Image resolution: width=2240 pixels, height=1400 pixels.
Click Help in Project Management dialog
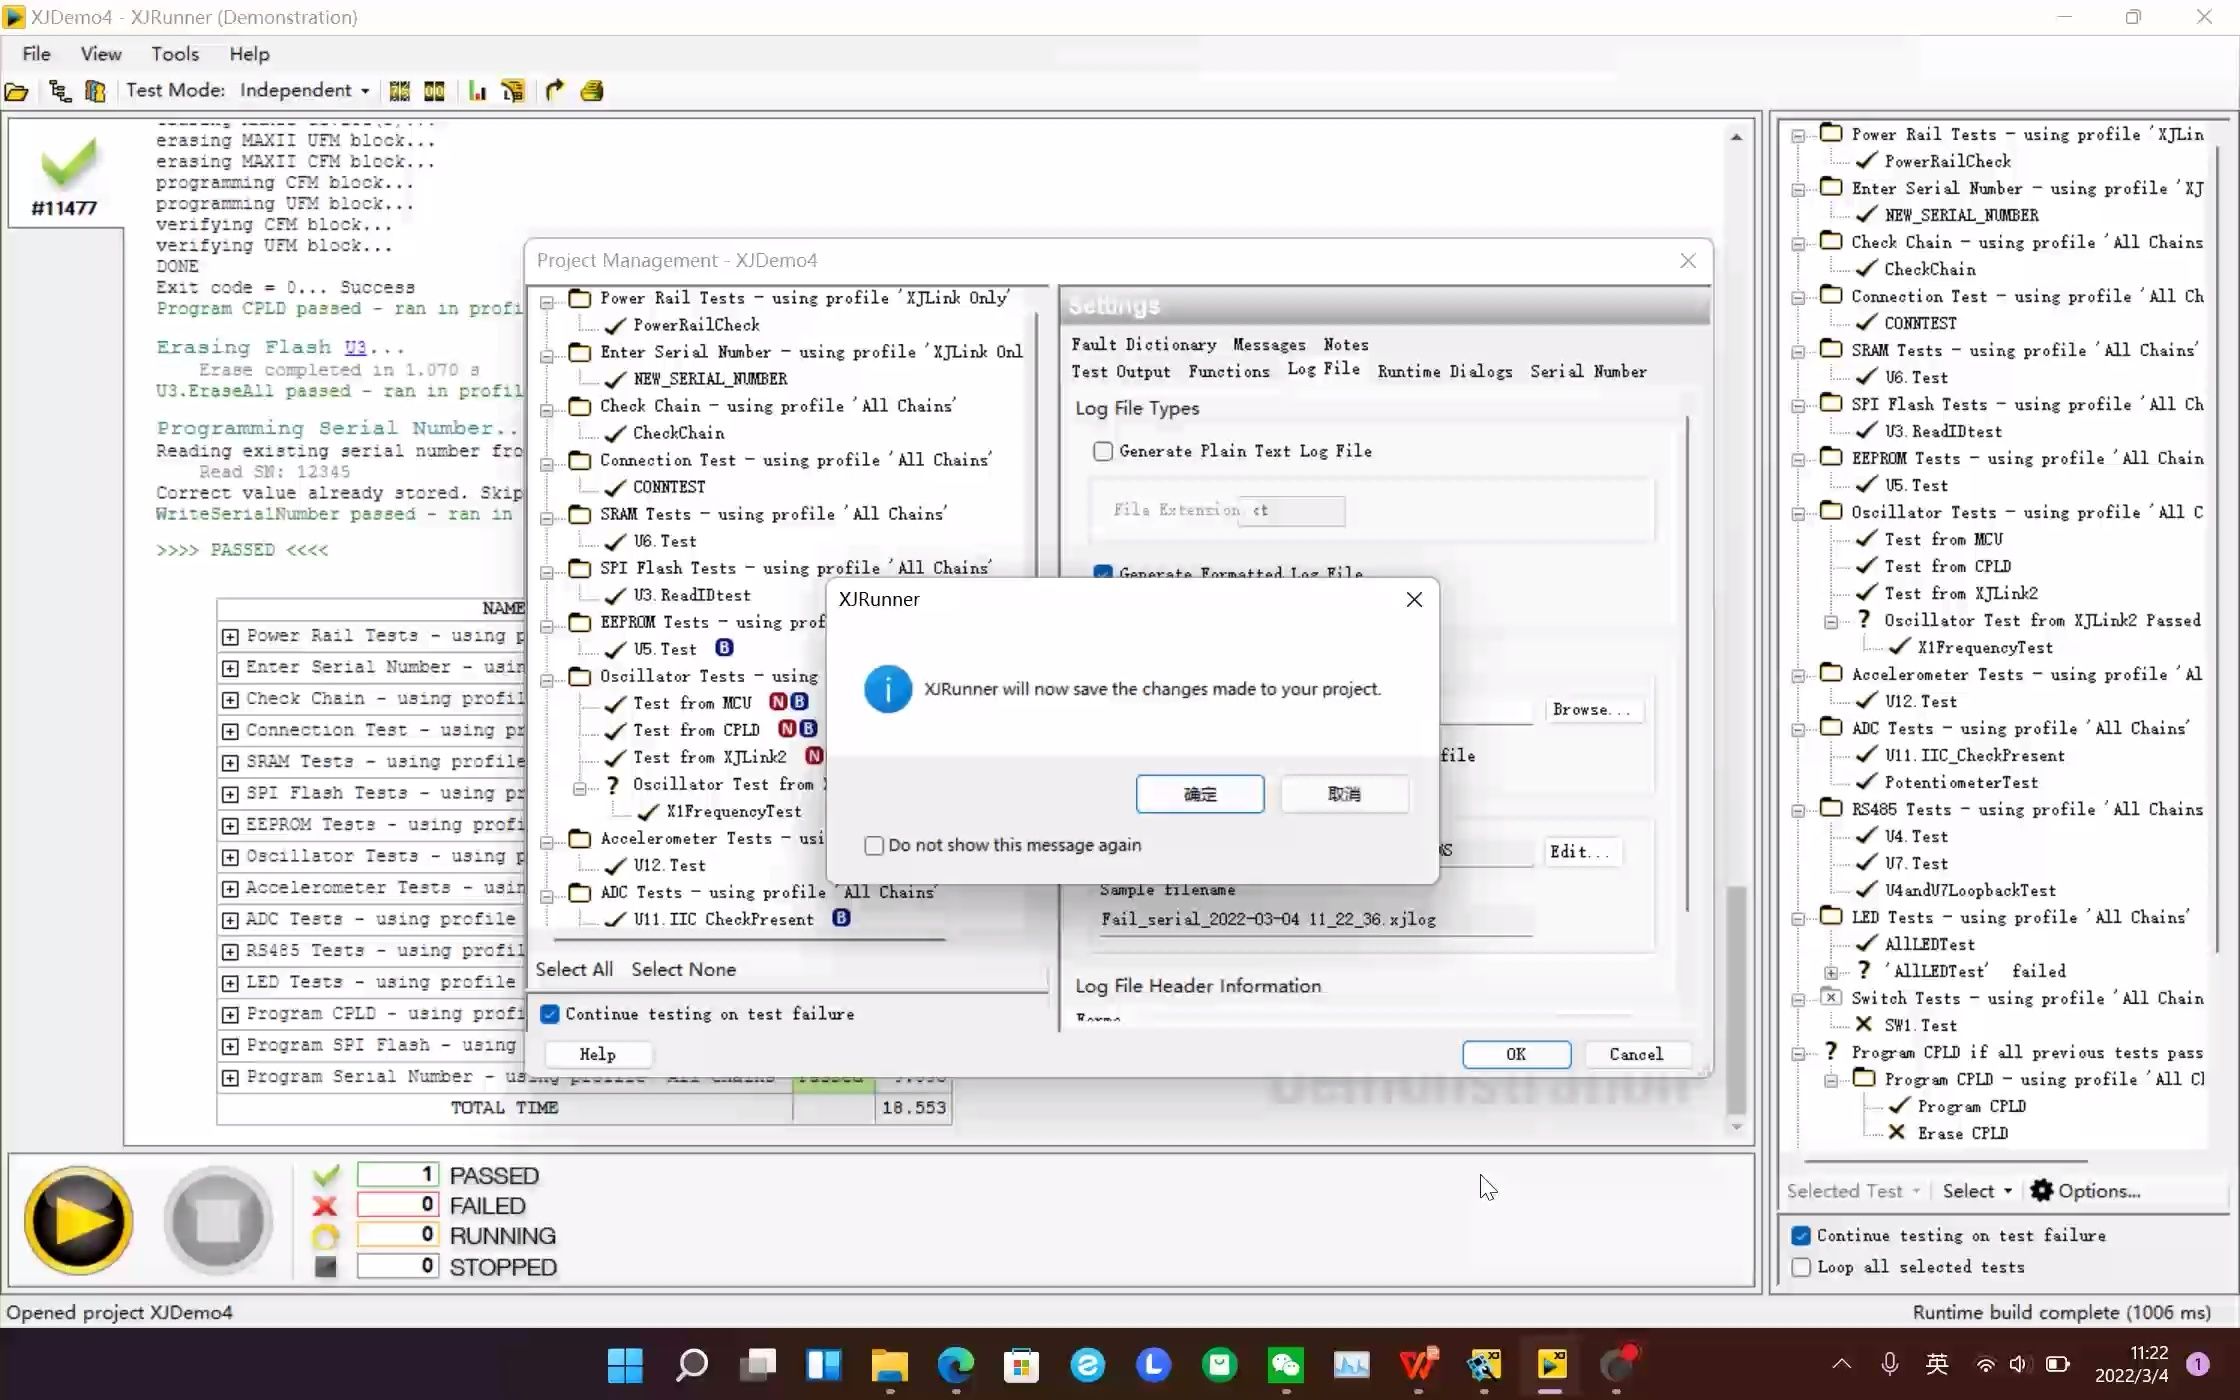click(597, 1054)
